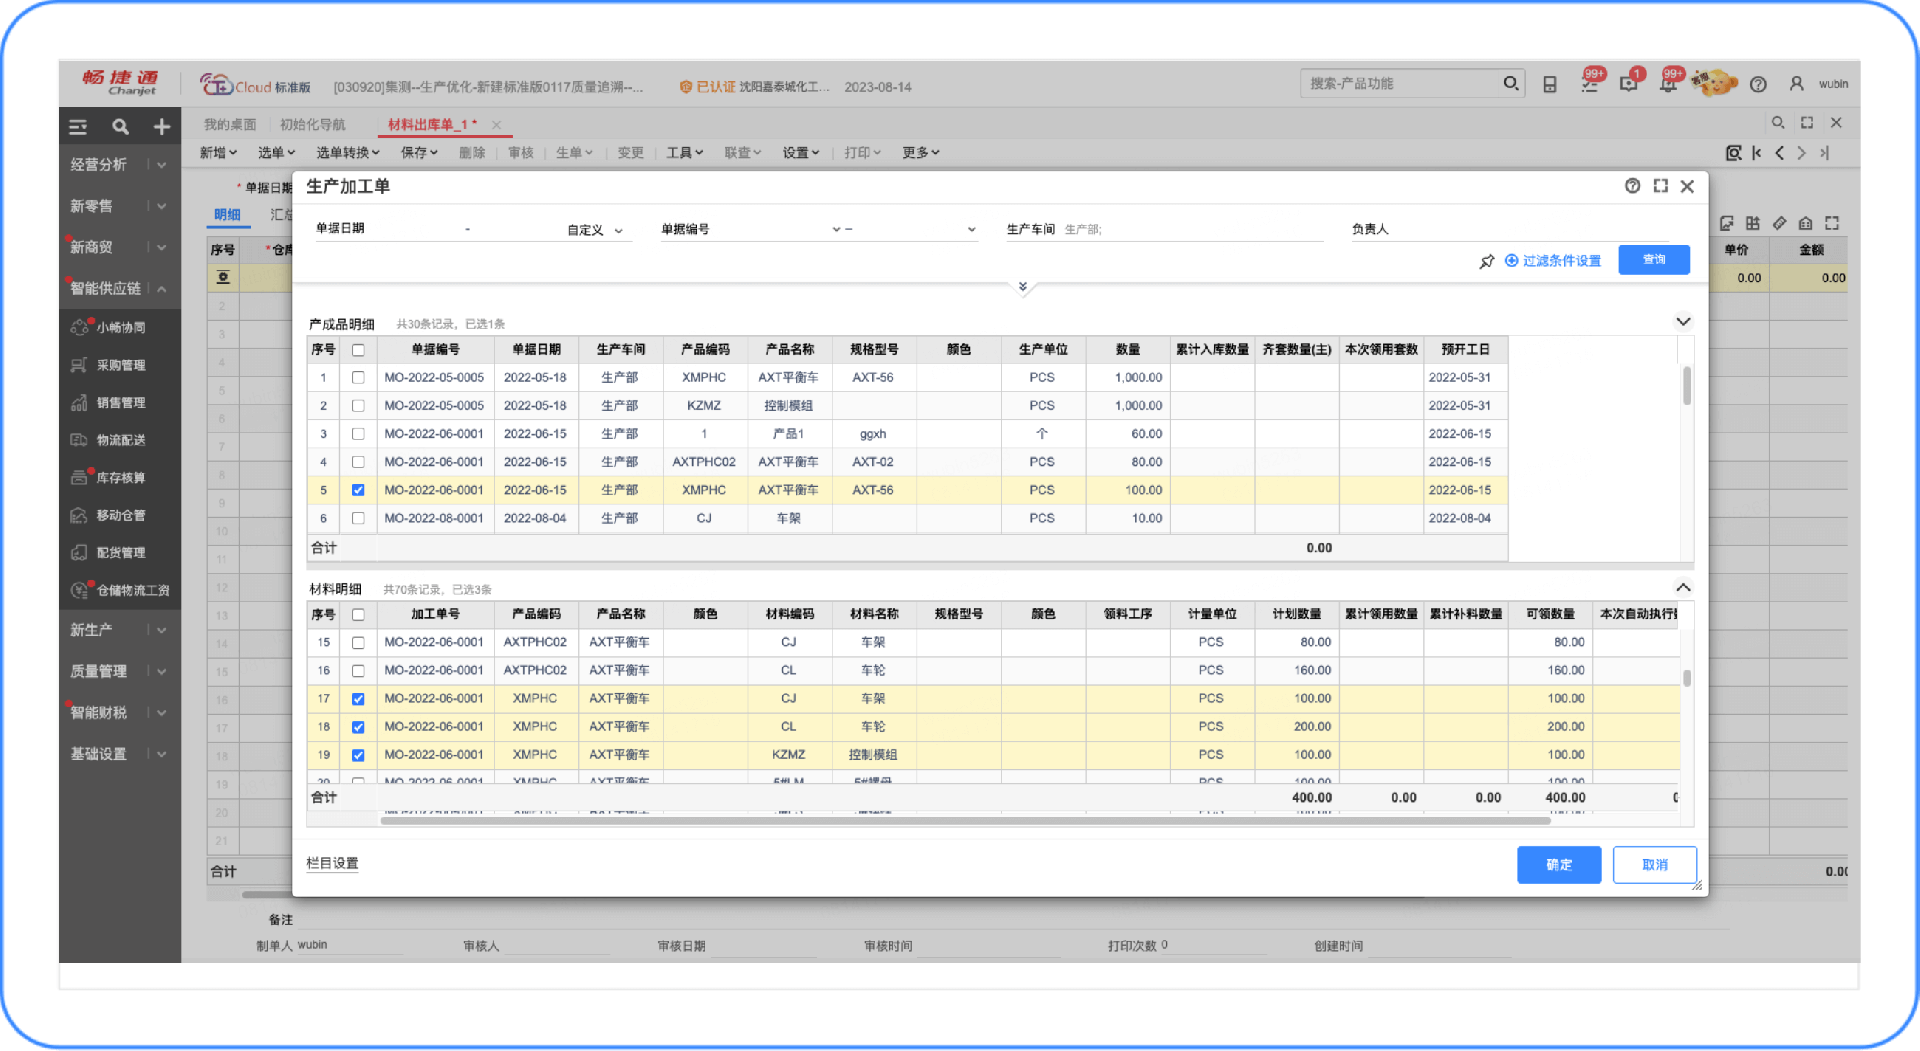Check row 1 MO-2022-05-0005 XMPHC checkbox
This screenshot has height=1051, width=1920.
click(358, 378)
